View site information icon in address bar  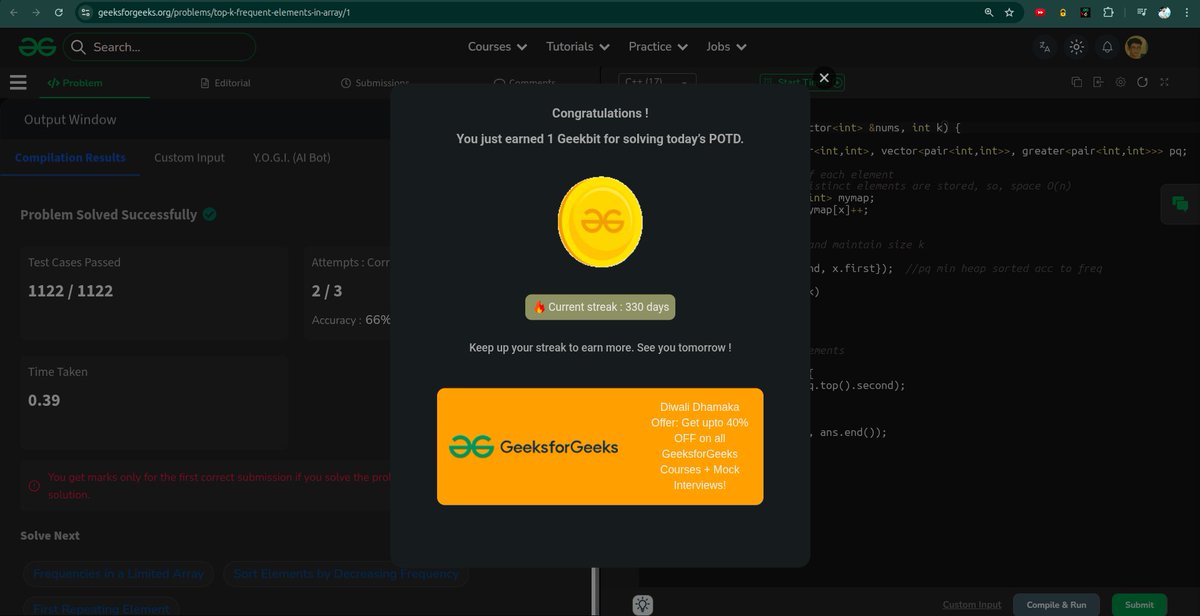tap(87, 13)
